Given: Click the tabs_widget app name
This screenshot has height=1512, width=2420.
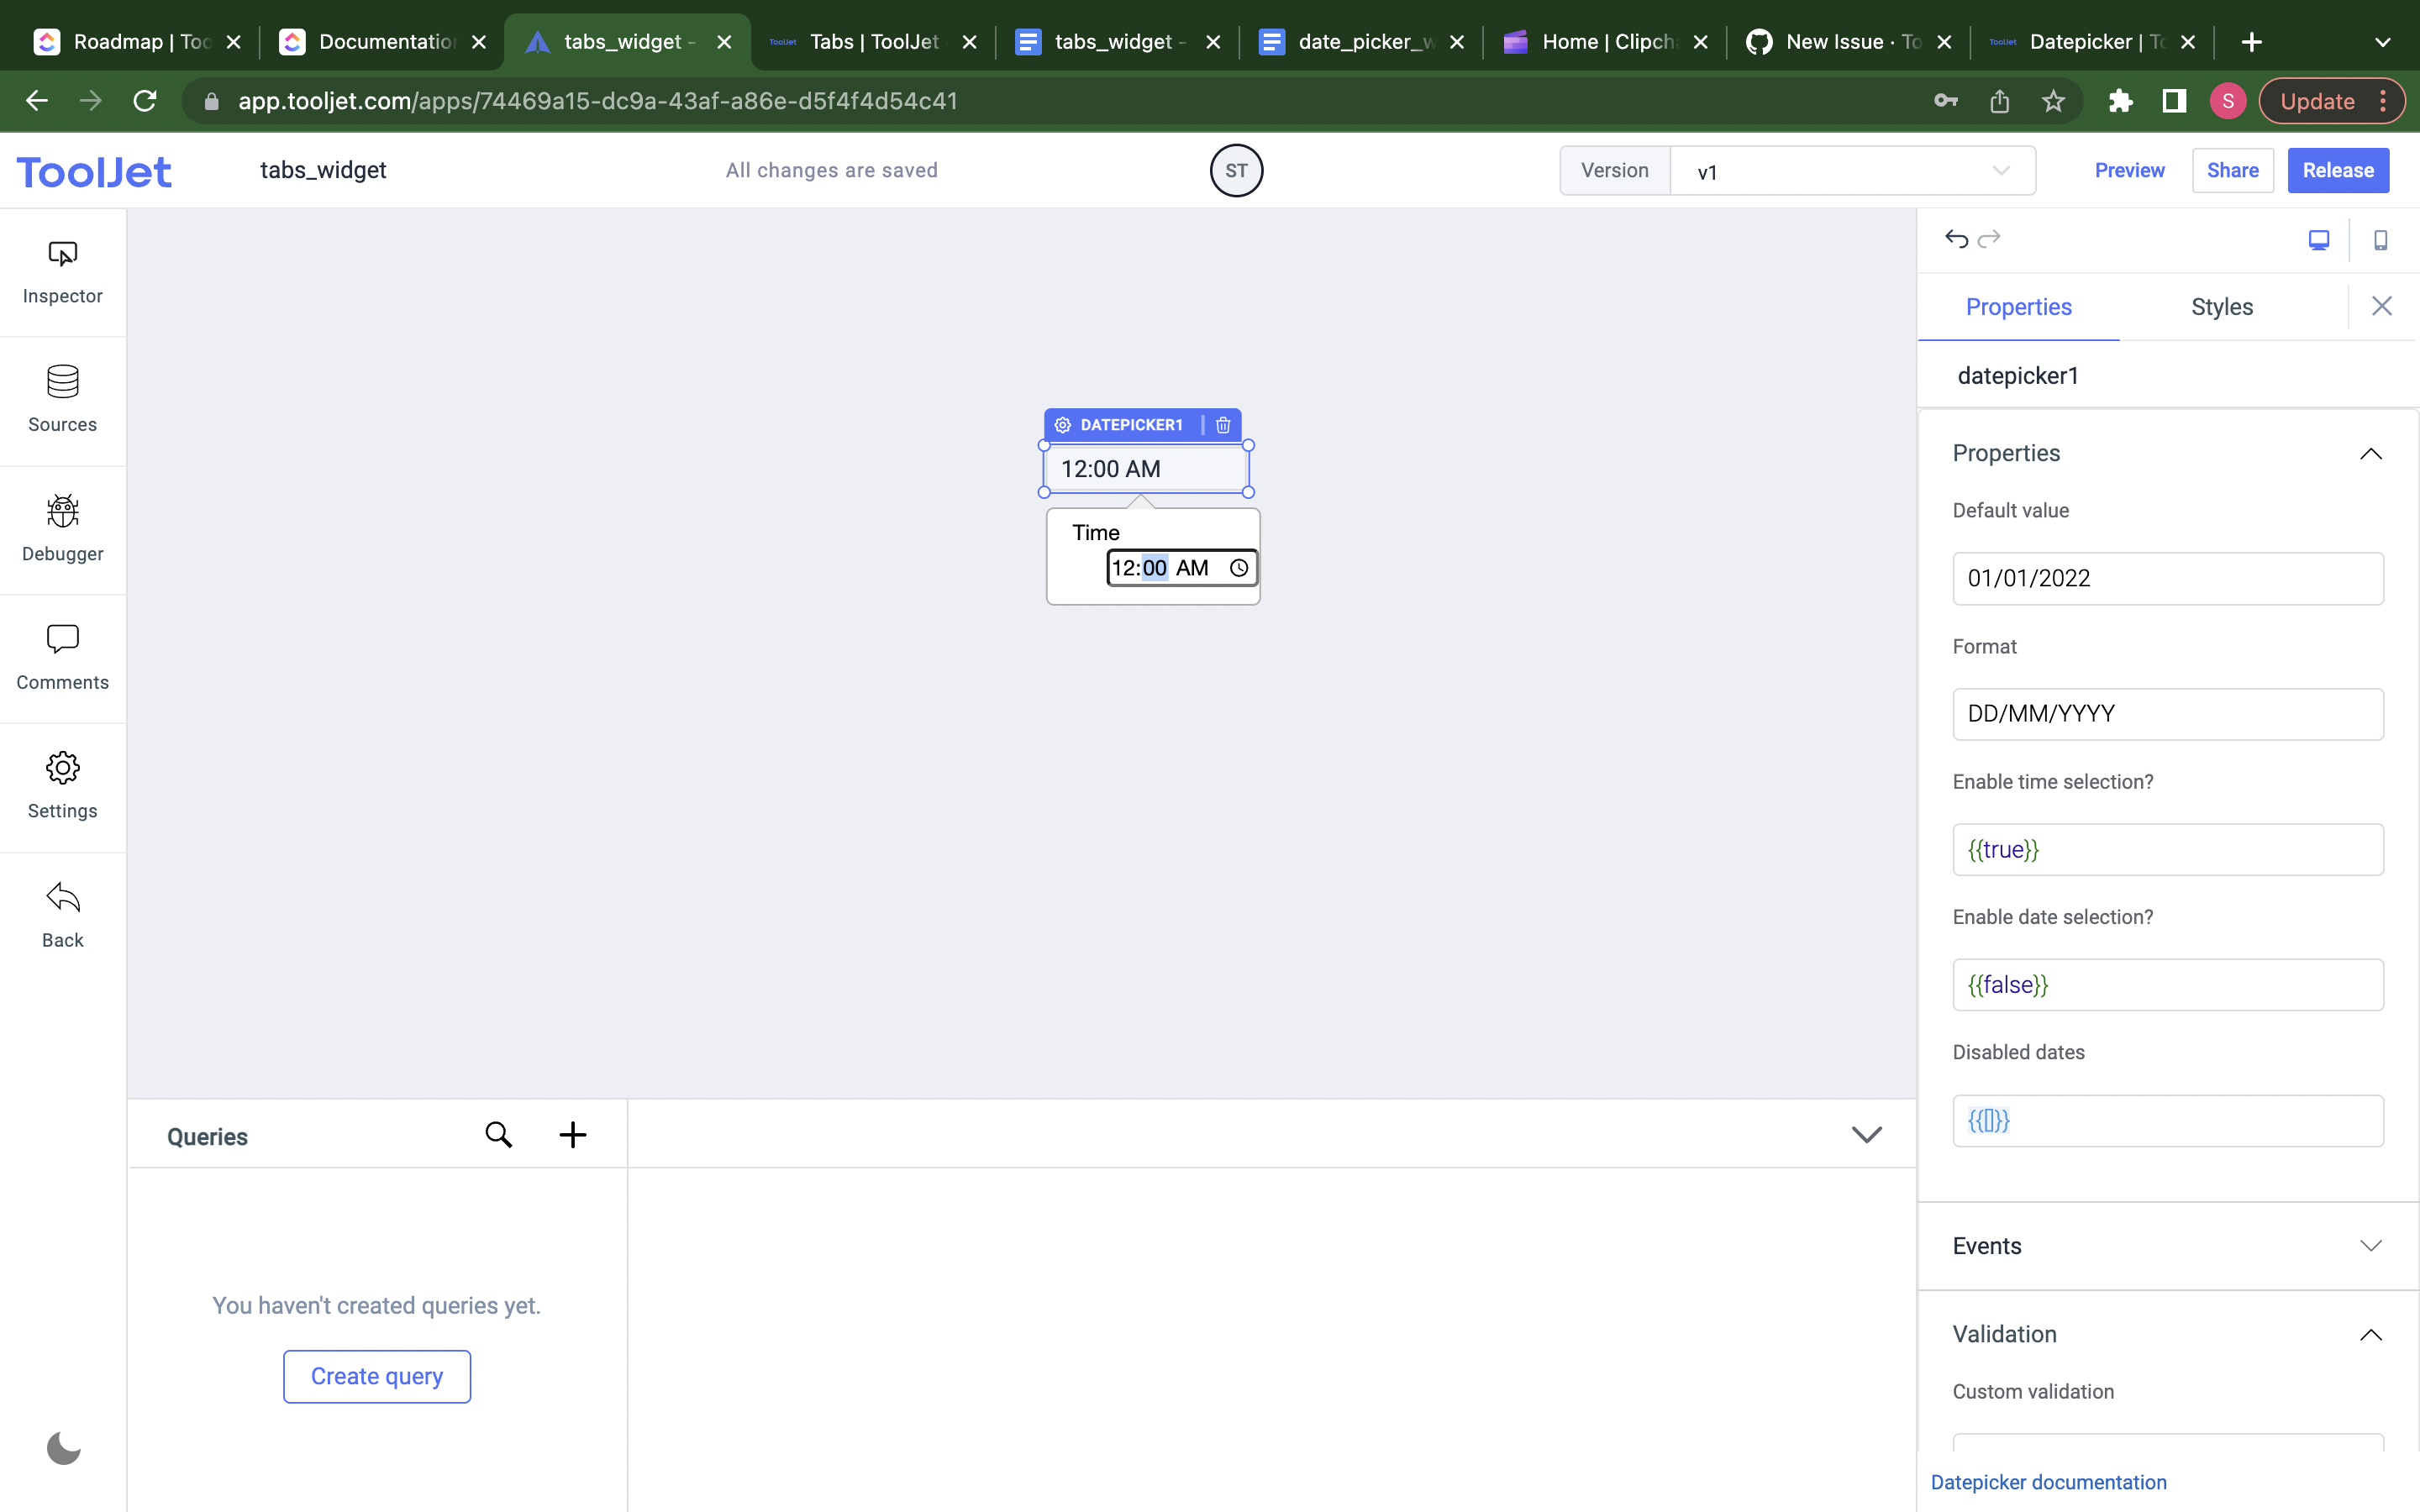Looking at the screenshot, I should tap(323, 171).
